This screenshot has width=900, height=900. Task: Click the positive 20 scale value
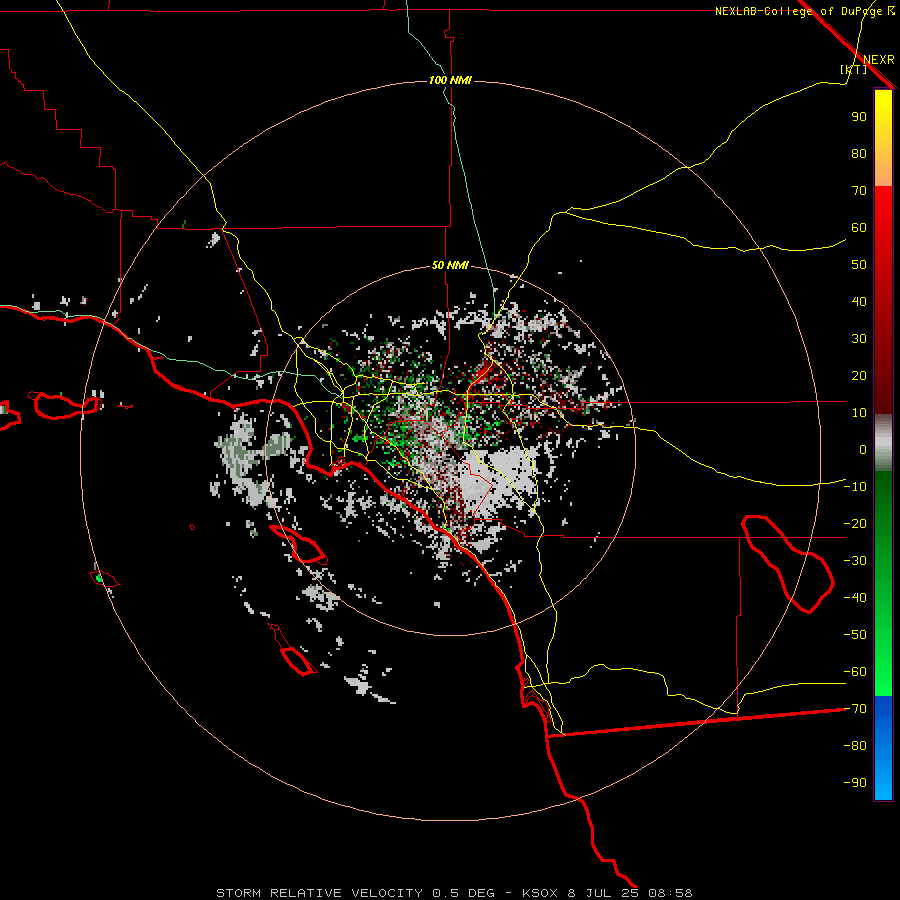859,375
